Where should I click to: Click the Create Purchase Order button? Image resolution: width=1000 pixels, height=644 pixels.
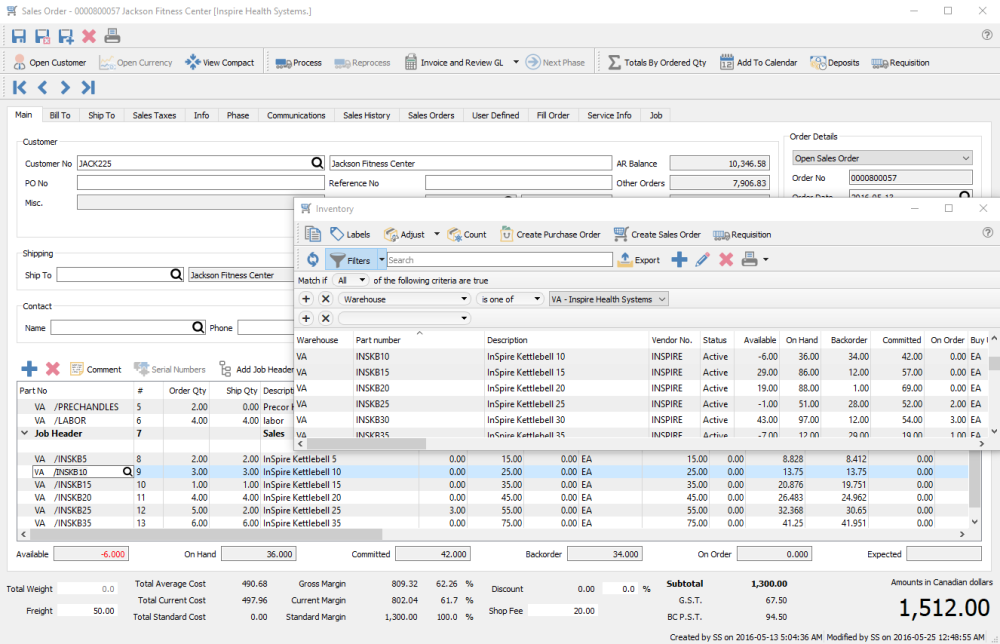pos(551,234)
